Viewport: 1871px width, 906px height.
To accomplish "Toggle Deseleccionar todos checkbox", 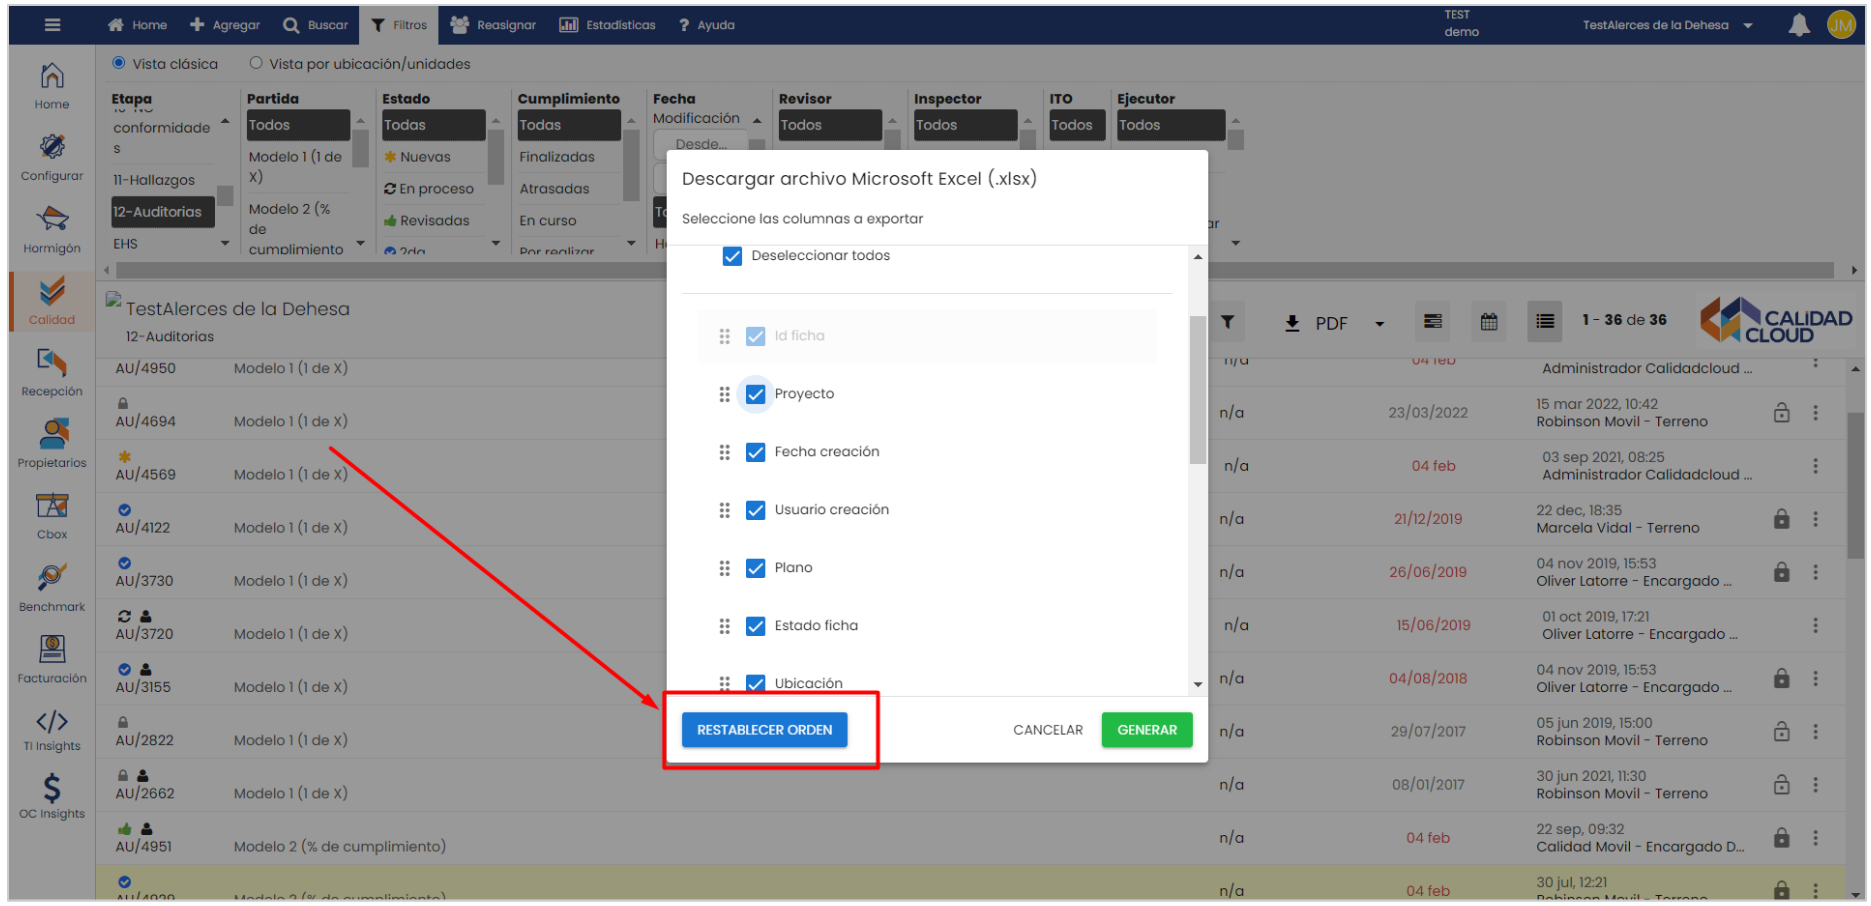I will point(732,256).
